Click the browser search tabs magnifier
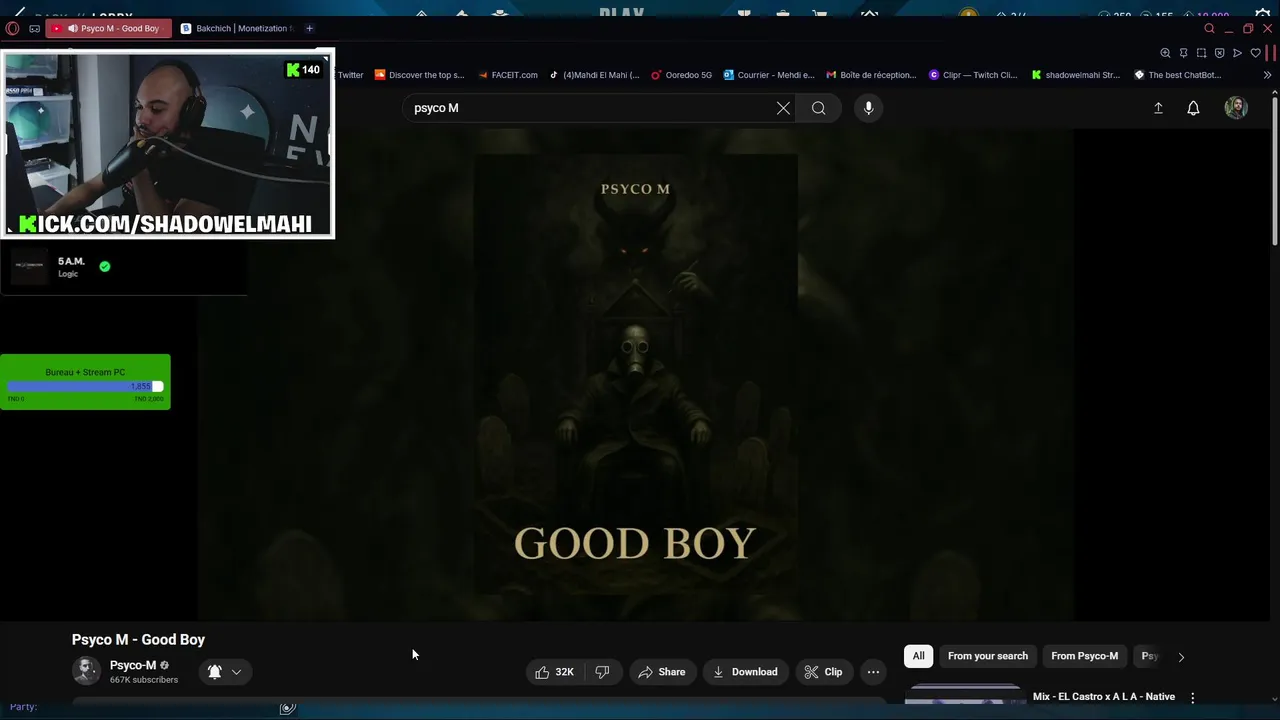The image size is (1280, 720). coord(1209,28)
